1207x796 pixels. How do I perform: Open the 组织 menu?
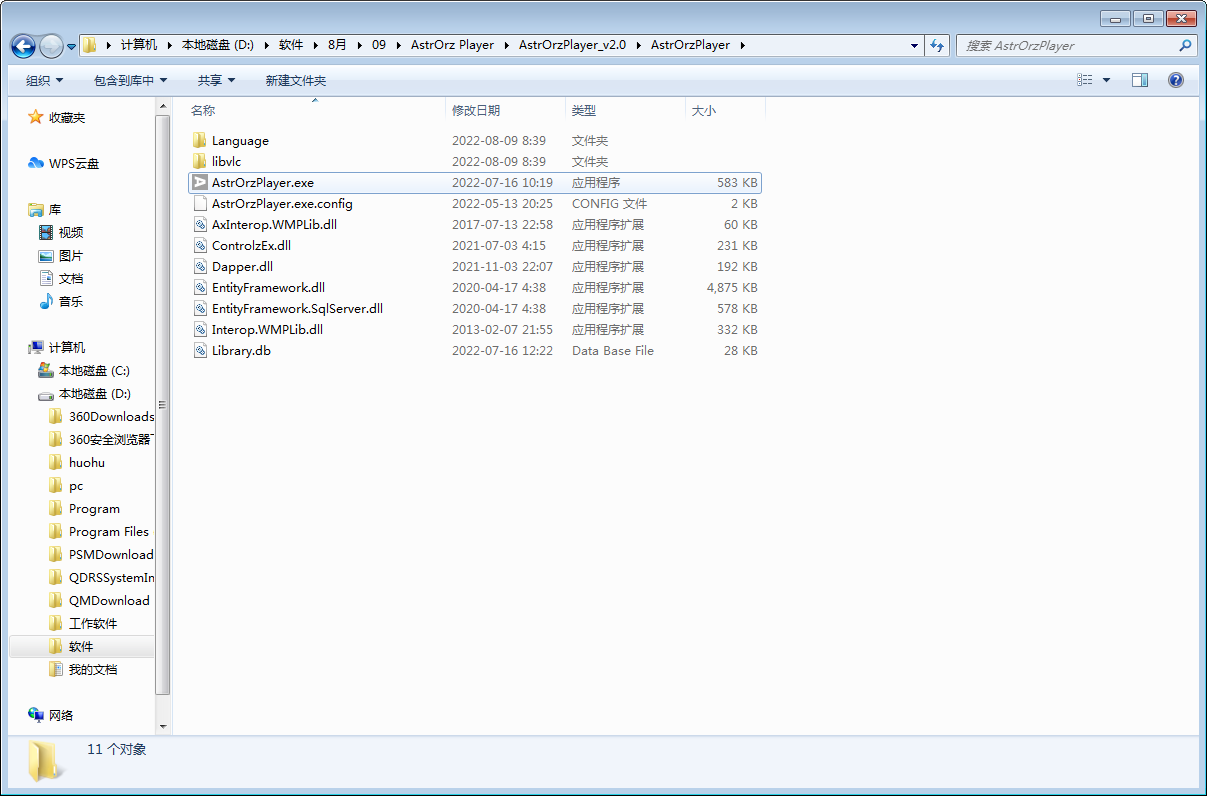44,80
